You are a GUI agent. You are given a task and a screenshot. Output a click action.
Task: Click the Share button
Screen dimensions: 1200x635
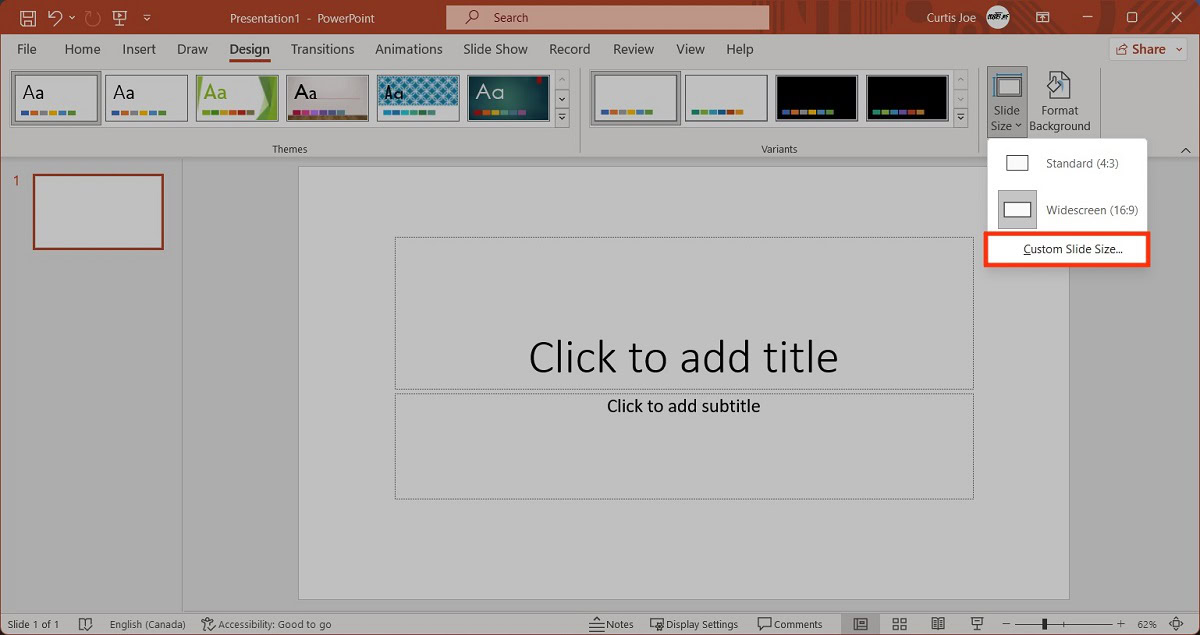pyautogui.click(x=1148, y=49)
